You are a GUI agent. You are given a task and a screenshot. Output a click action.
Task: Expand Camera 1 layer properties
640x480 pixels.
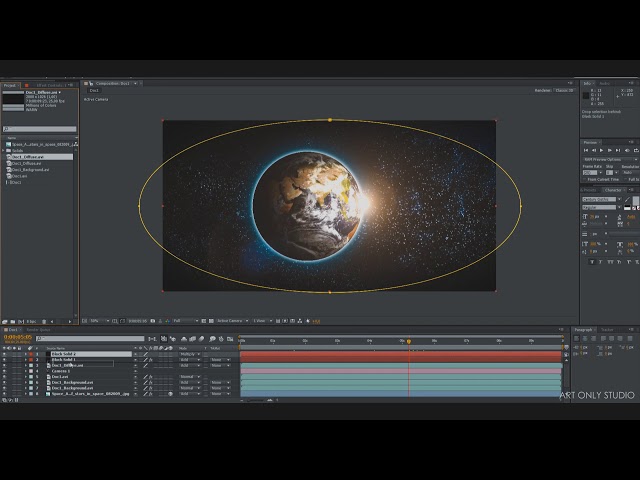click(26, 371)
